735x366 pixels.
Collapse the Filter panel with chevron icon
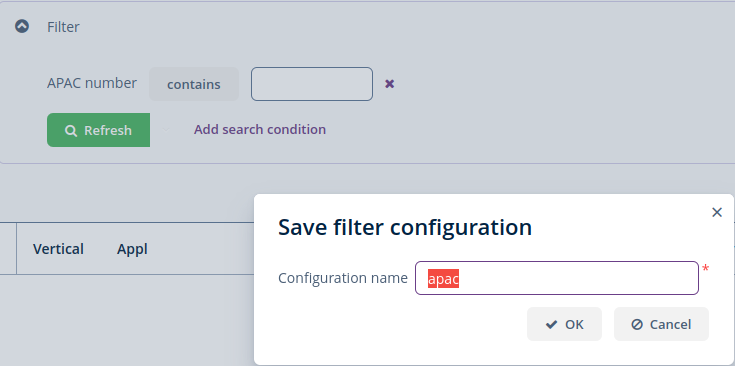click(x=22, y=26)
